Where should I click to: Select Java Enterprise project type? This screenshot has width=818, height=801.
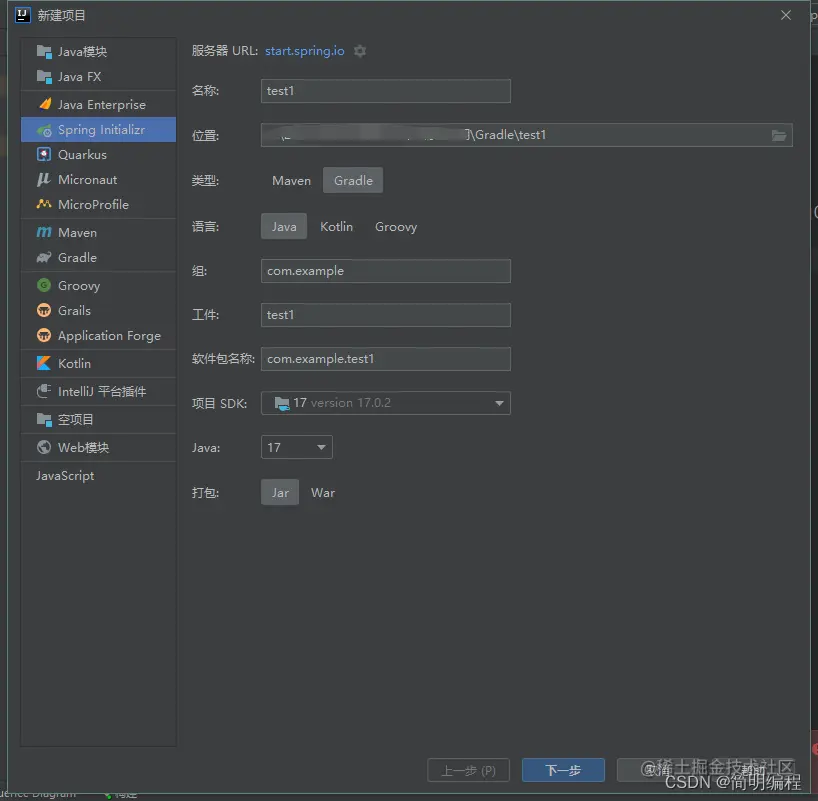(99, 104)
